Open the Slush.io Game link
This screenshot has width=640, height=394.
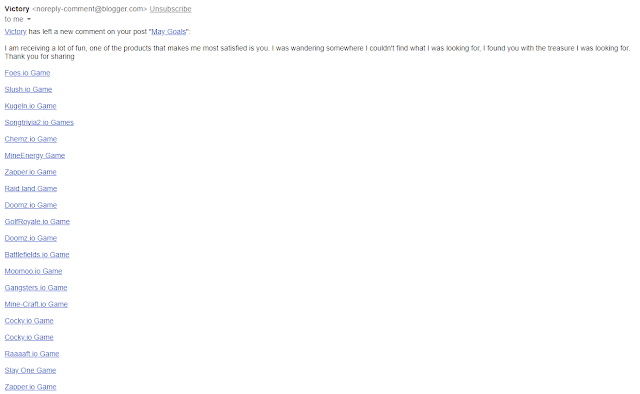point(28,89)
